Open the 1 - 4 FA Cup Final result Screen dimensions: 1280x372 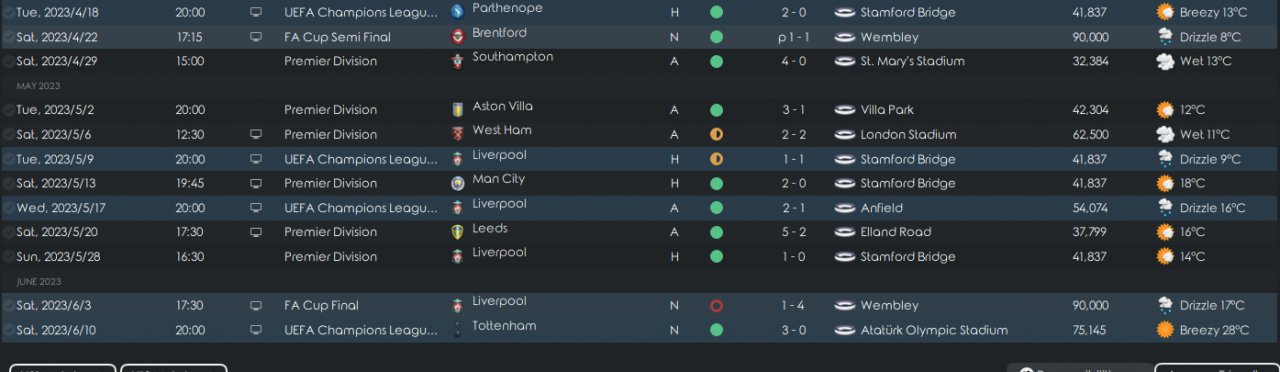(793, 305)
